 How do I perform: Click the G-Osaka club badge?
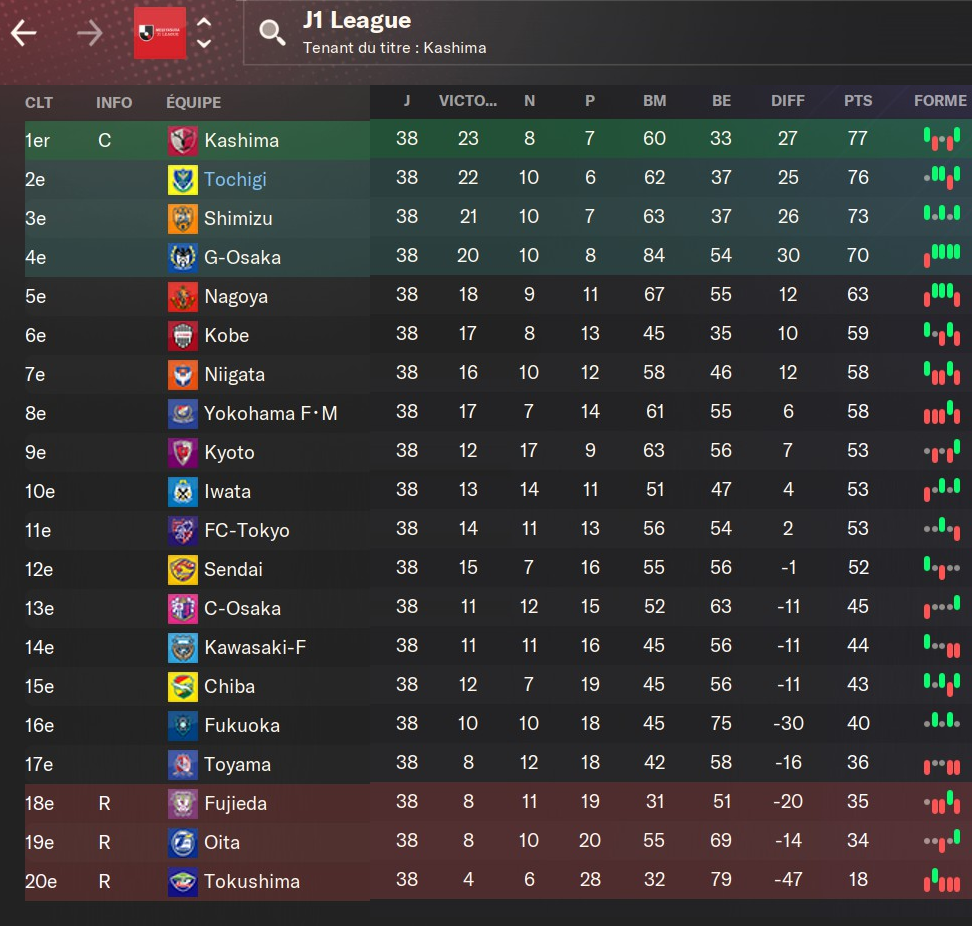[183, 258]
